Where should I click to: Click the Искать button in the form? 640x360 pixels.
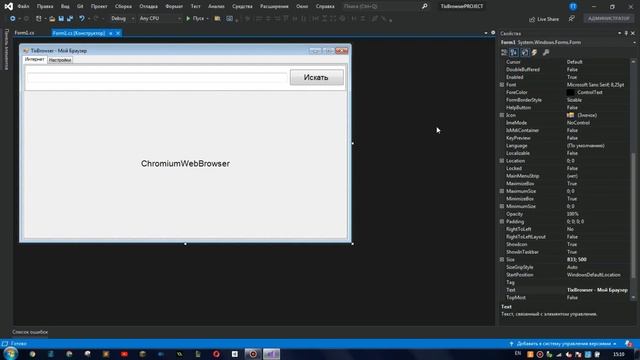point(316,77)
